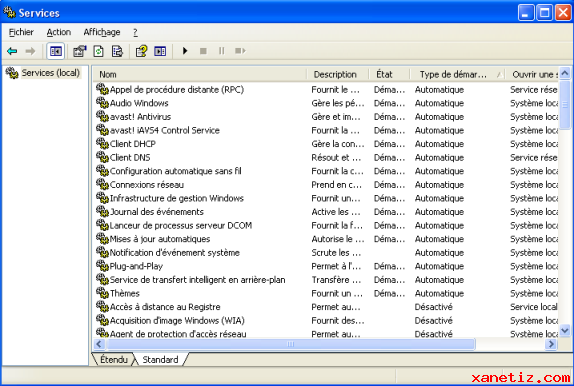Viewport: 574px width, 386px height.
Task: Click gear icon of Audio Windows
Action: [102, 103]
